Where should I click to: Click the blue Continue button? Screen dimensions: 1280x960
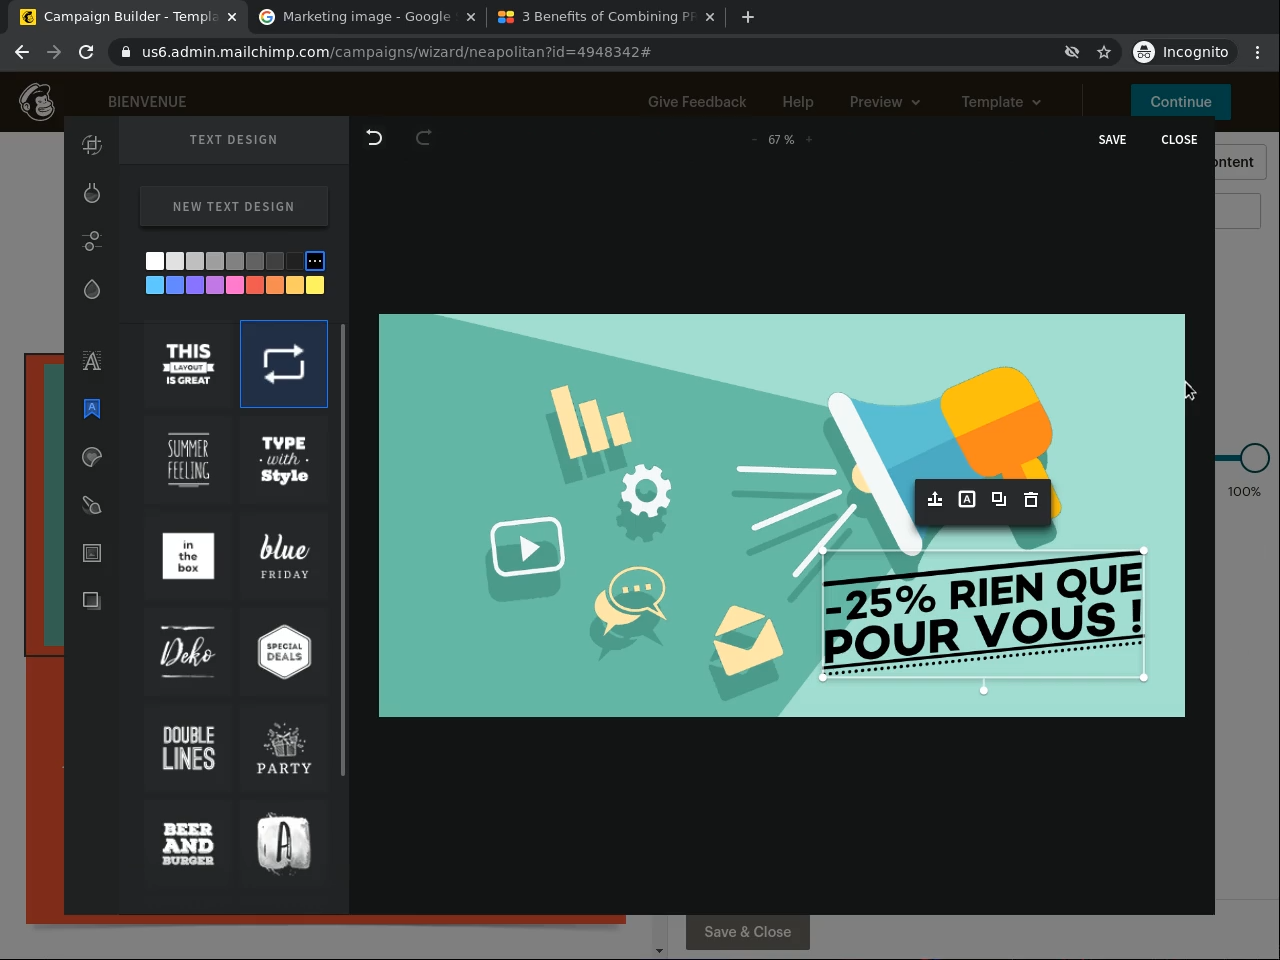(x=1180, y=102)
